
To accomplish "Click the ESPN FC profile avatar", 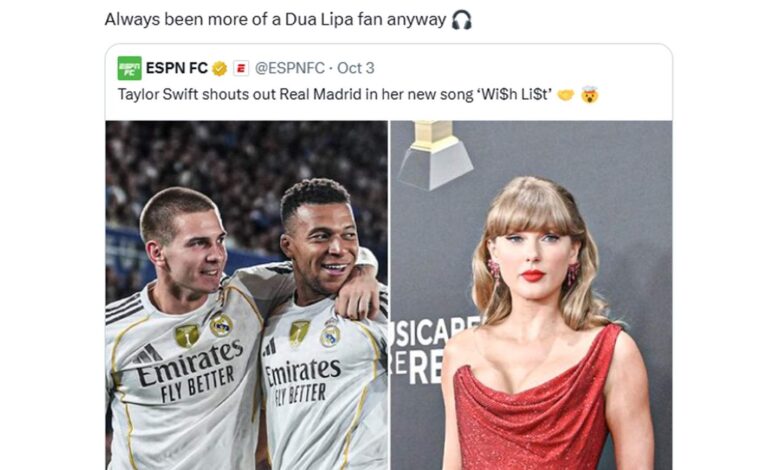I will click(129, 68).
